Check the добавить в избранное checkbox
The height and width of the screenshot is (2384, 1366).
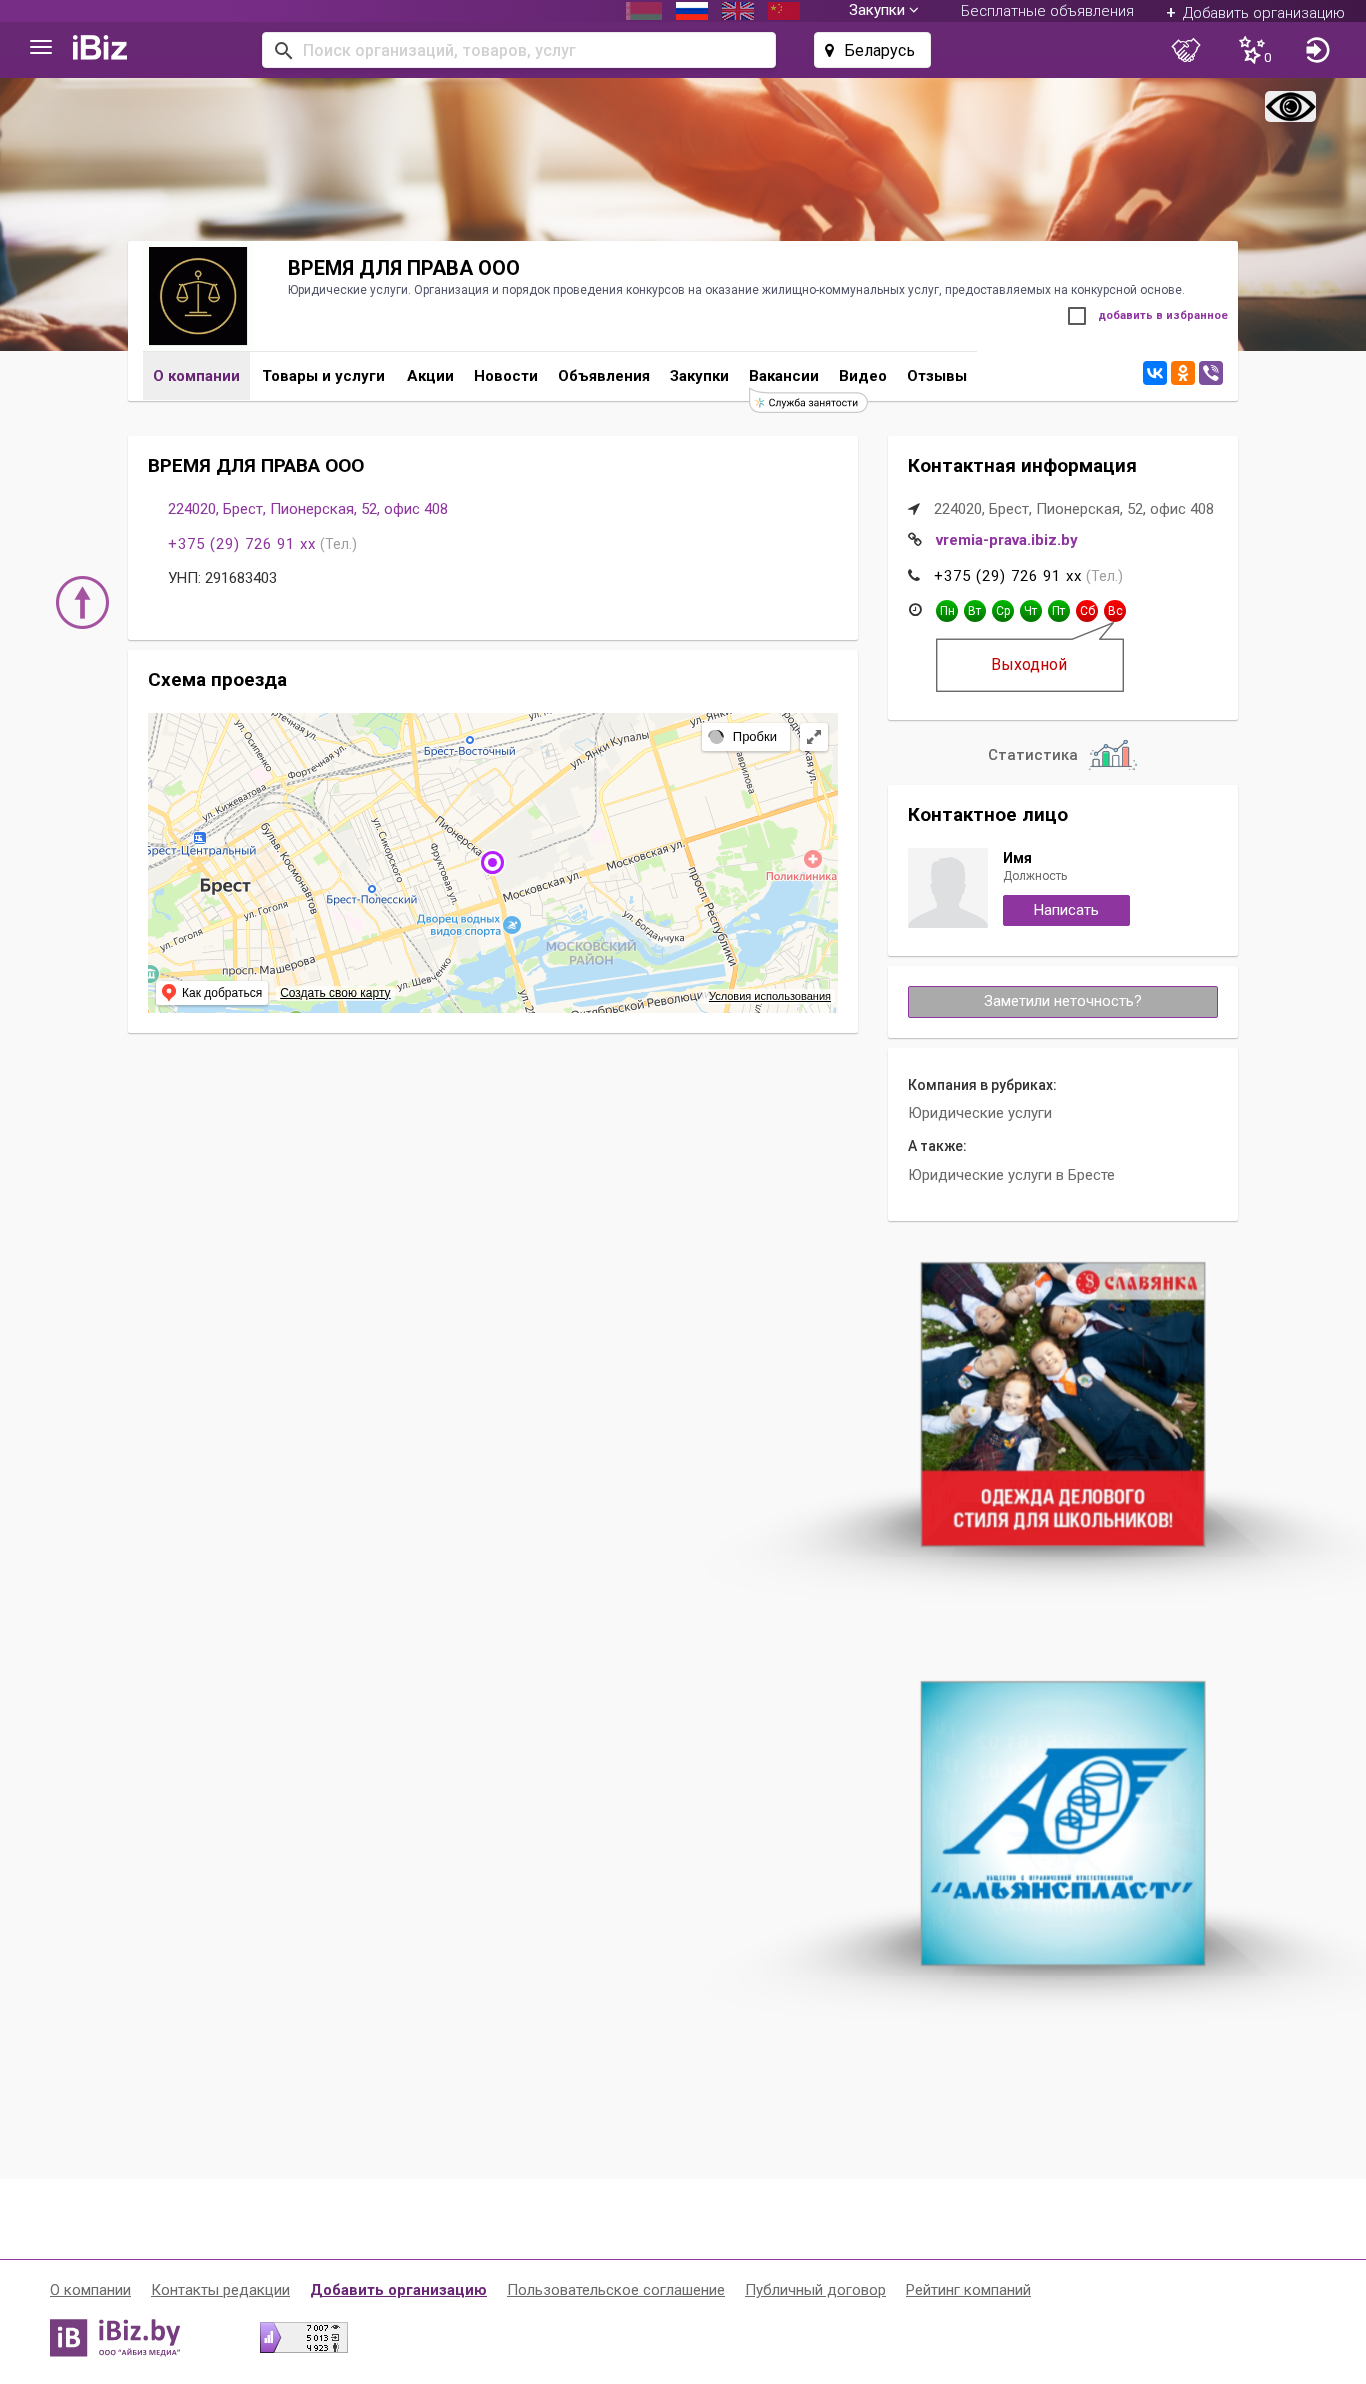1077,316
